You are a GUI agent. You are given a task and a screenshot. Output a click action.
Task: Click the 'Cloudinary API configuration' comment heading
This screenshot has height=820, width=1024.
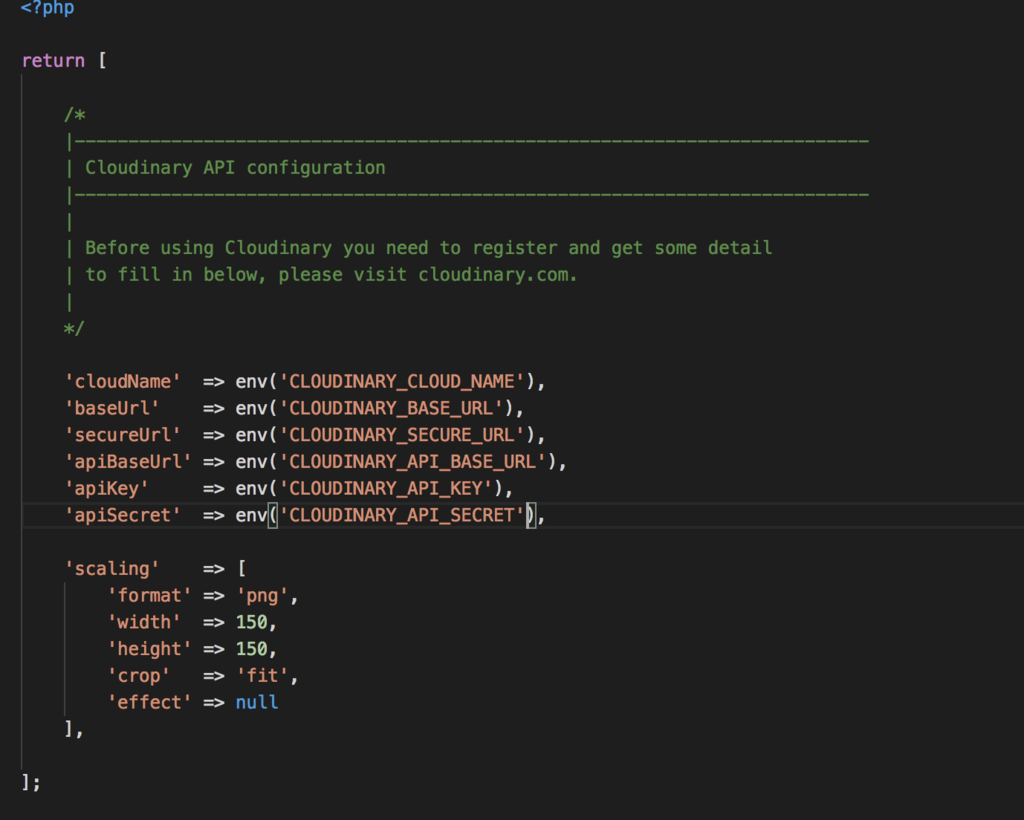[235, 168]
